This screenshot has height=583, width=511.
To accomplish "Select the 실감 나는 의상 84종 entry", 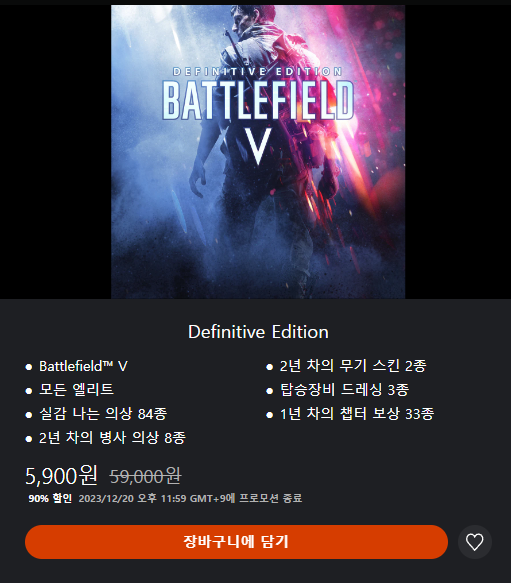I will [103, 413].
